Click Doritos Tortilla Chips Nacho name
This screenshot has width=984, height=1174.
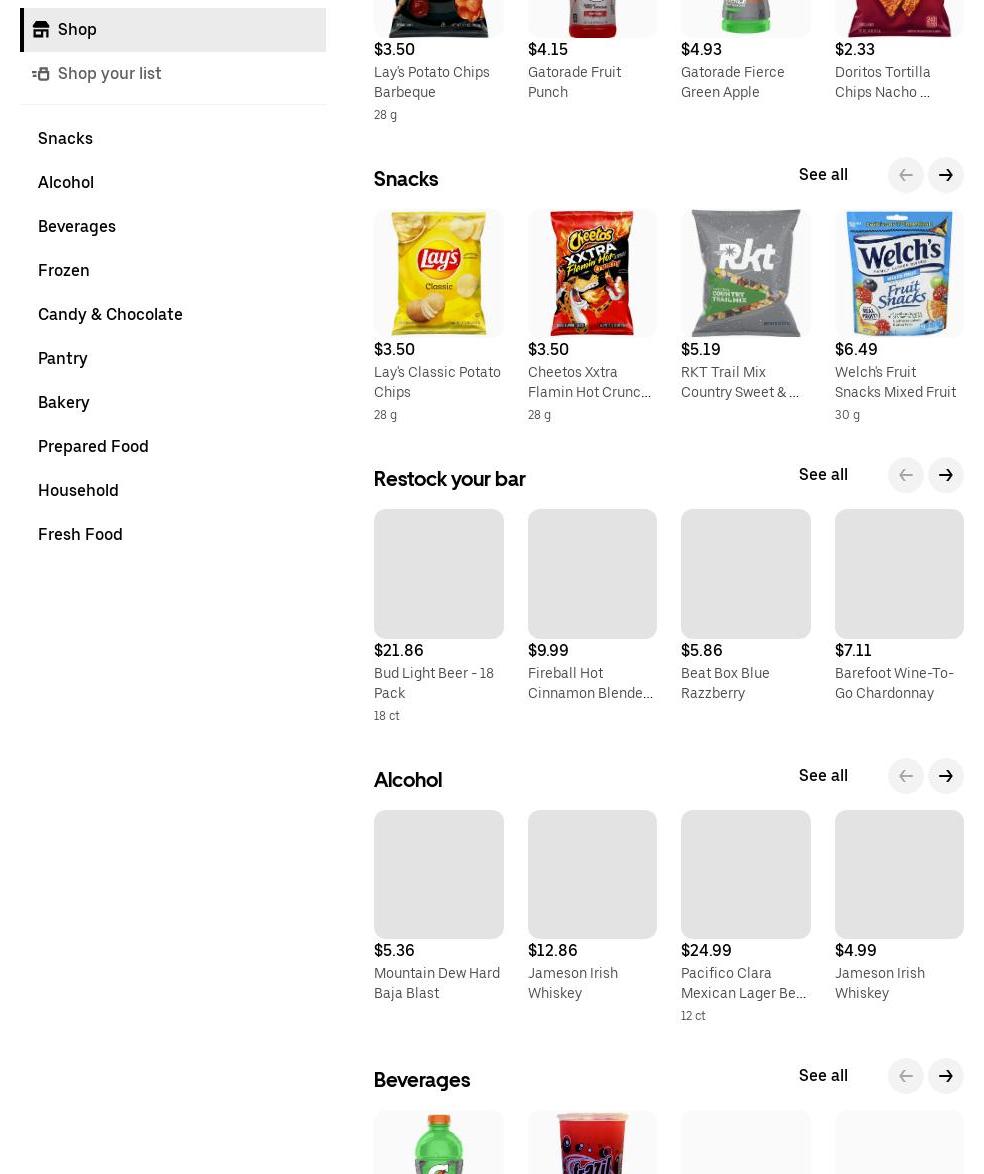tap(883, 82)
